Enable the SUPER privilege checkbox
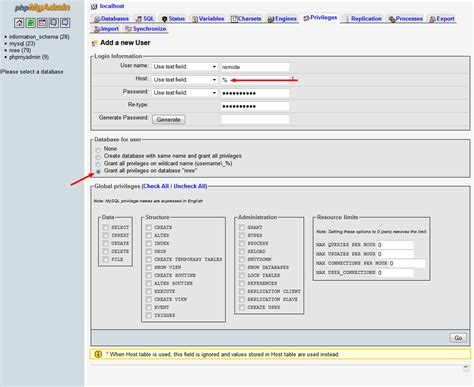474x387 pixels. coord(242,235)
